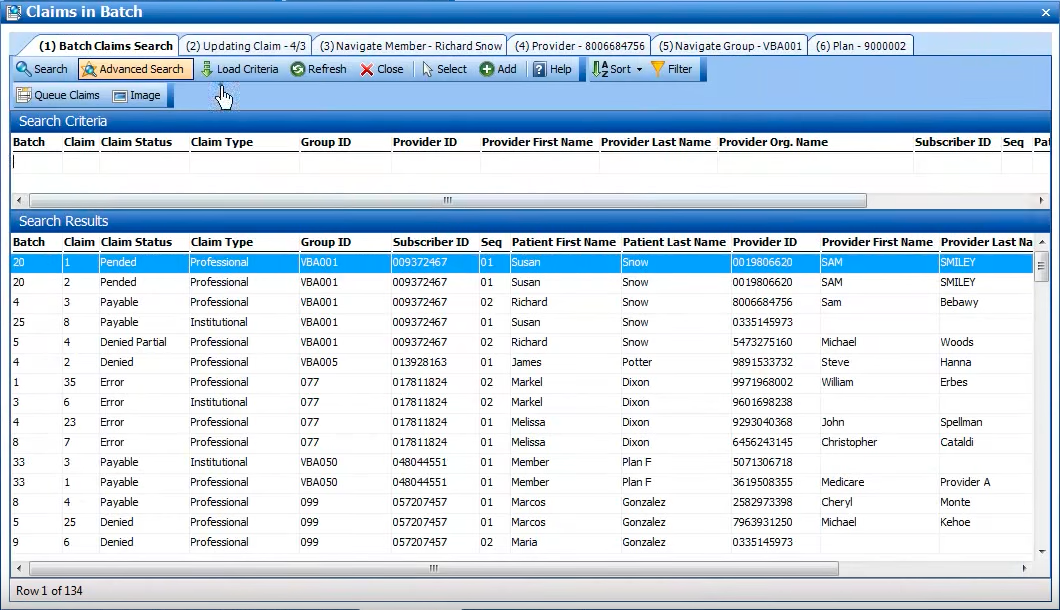
Task: Click the Search Results horizontal scrollbar thumb
Action: pos(433,569)
